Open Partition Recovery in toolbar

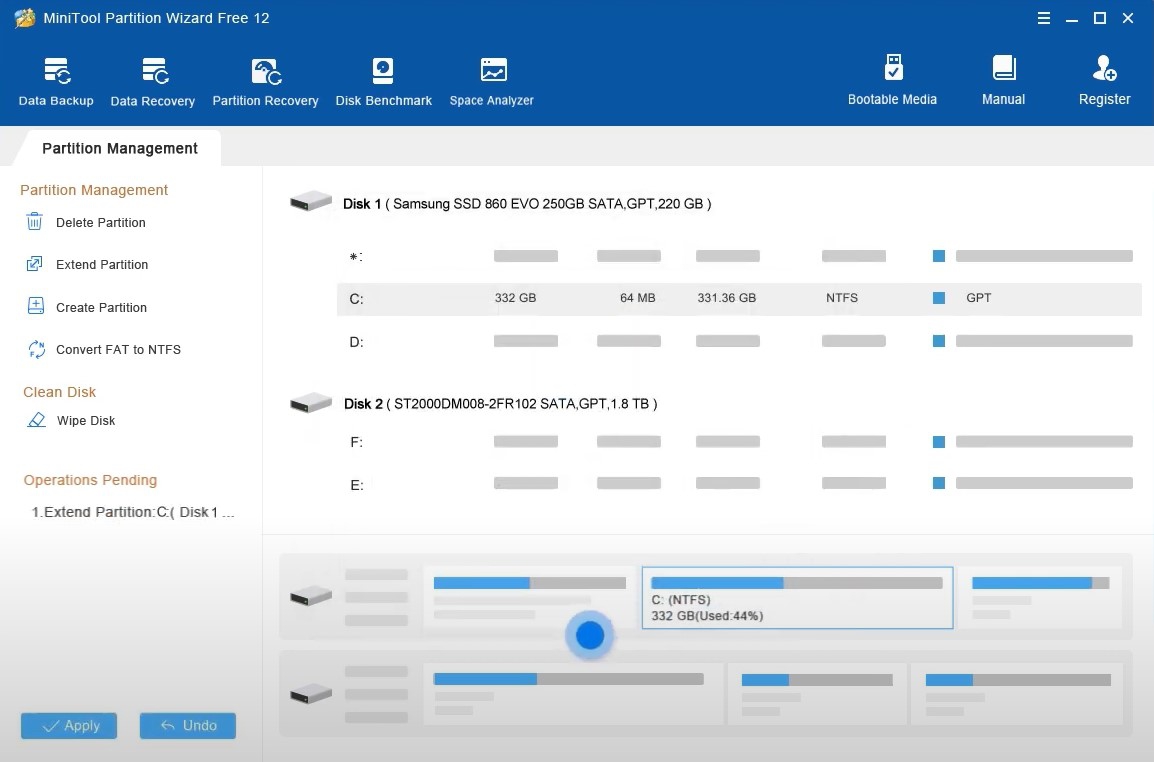pyautogui.click(x=265, y=82)
